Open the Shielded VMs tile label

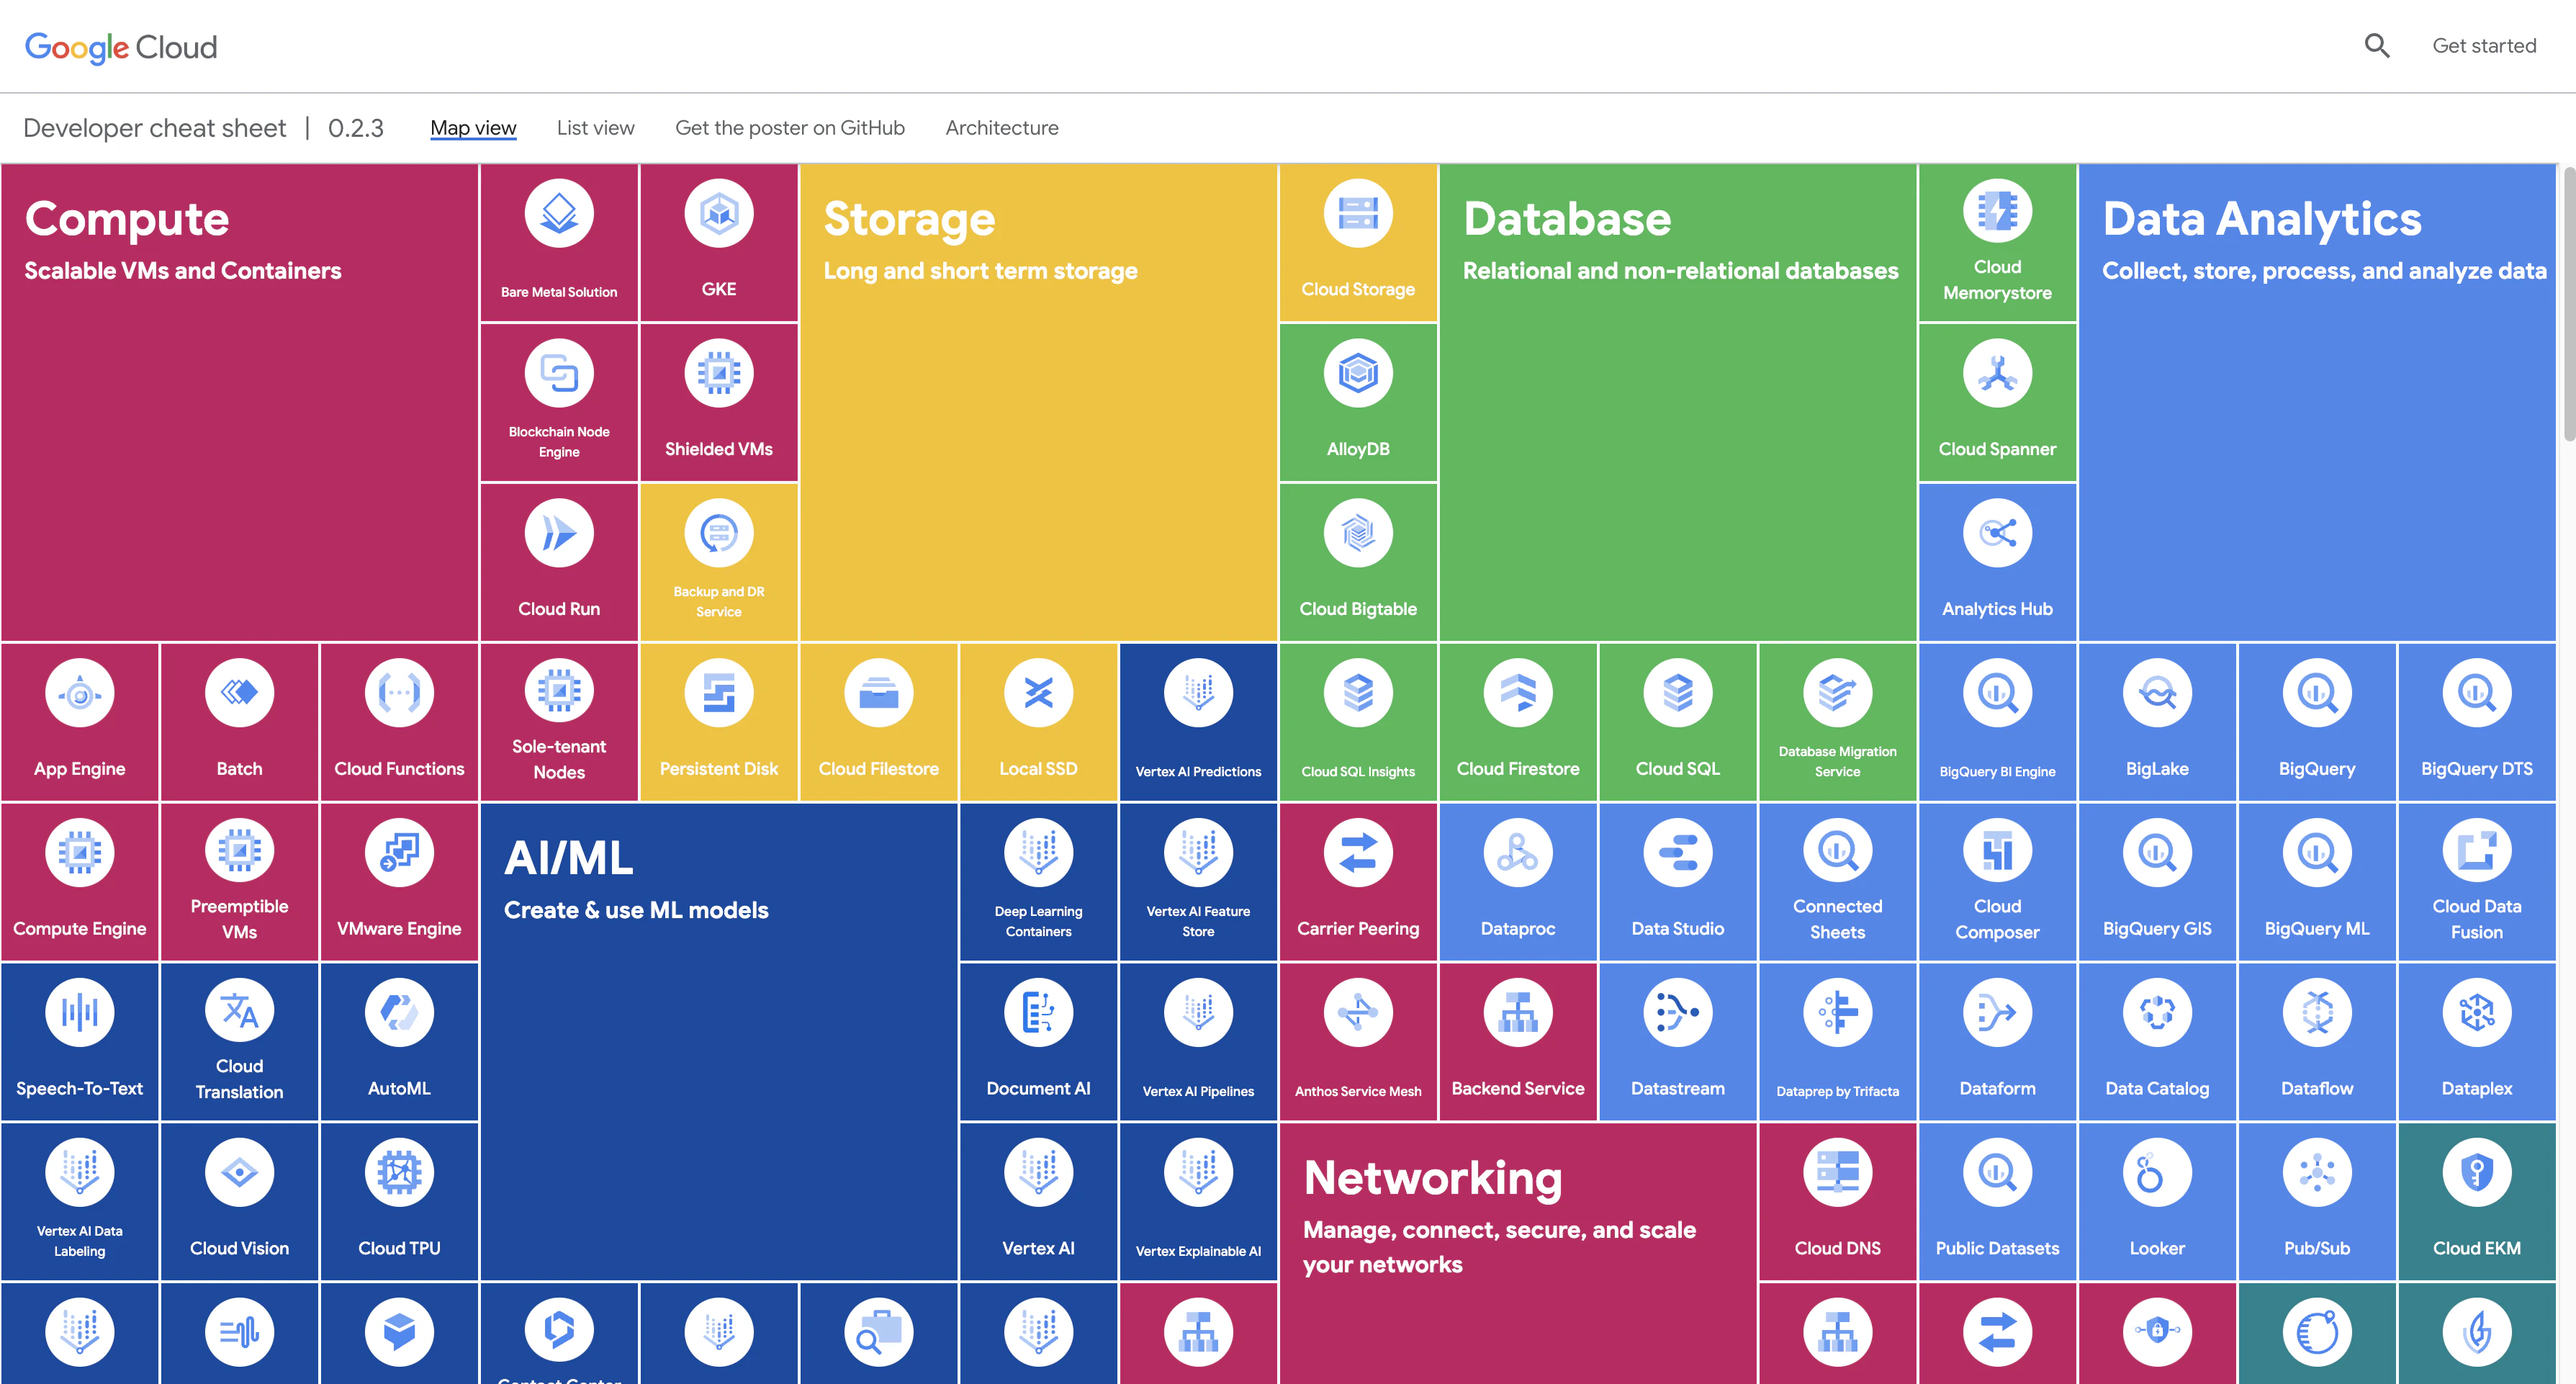pyautogui.click(x=719, y=449)
